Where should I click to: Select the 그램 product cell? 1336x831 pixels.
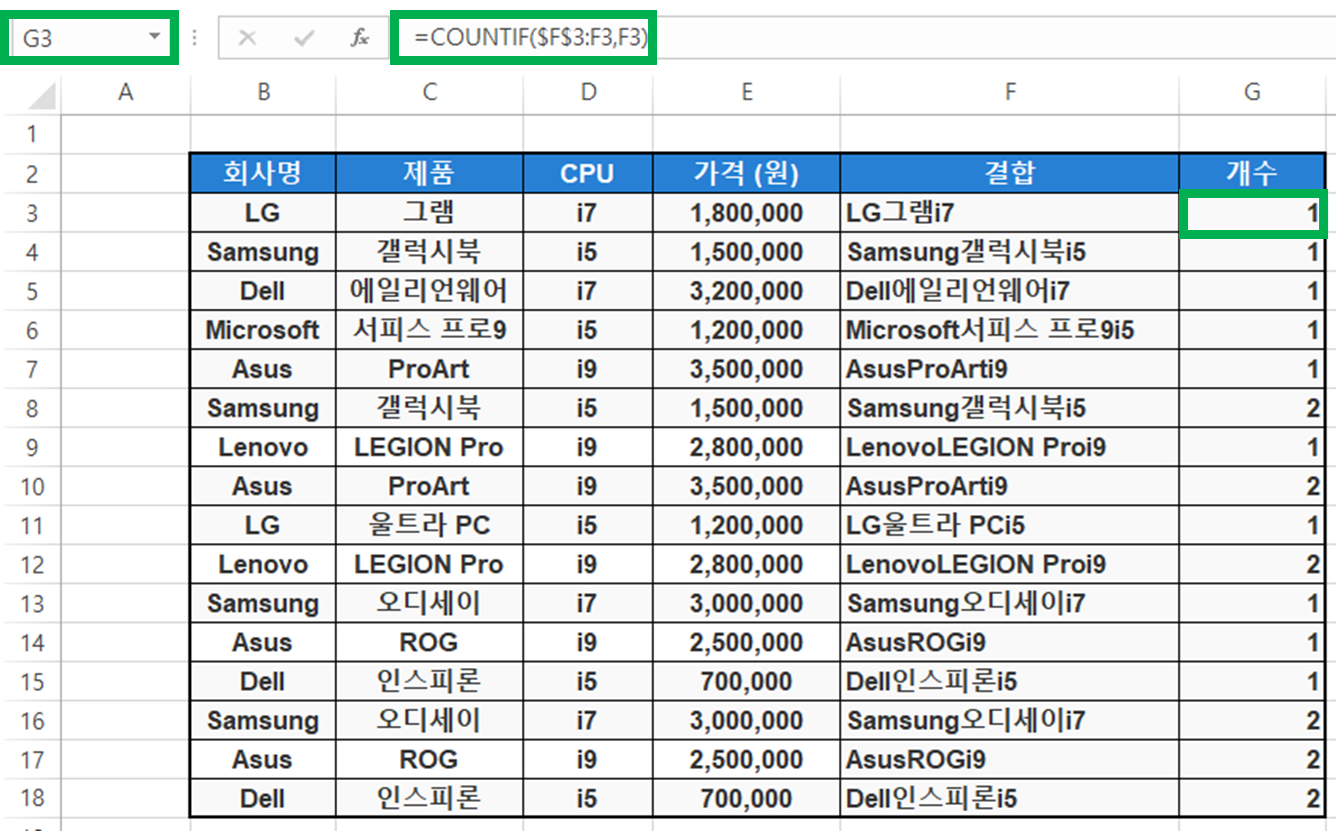430,213
